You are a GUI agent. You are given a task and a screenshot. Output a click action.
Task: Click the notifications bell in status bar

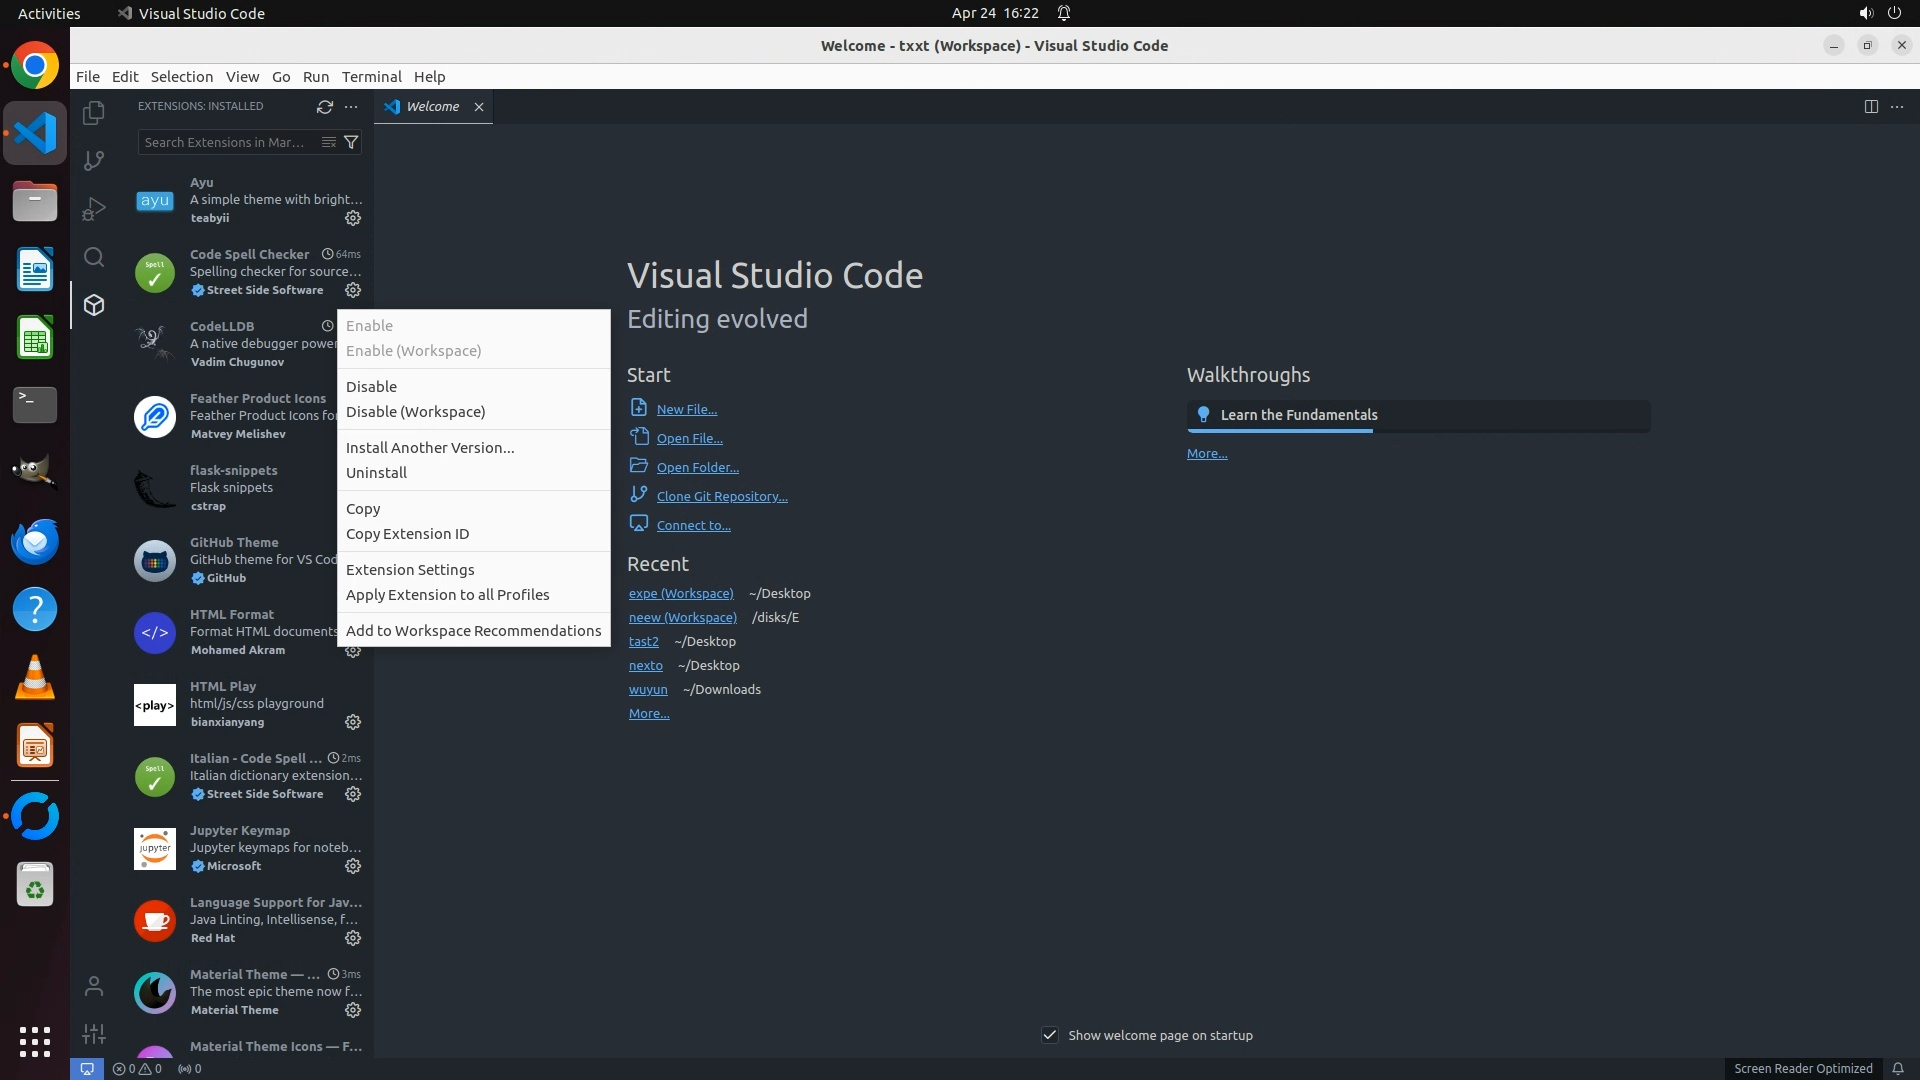[x=1897, y=1068]
